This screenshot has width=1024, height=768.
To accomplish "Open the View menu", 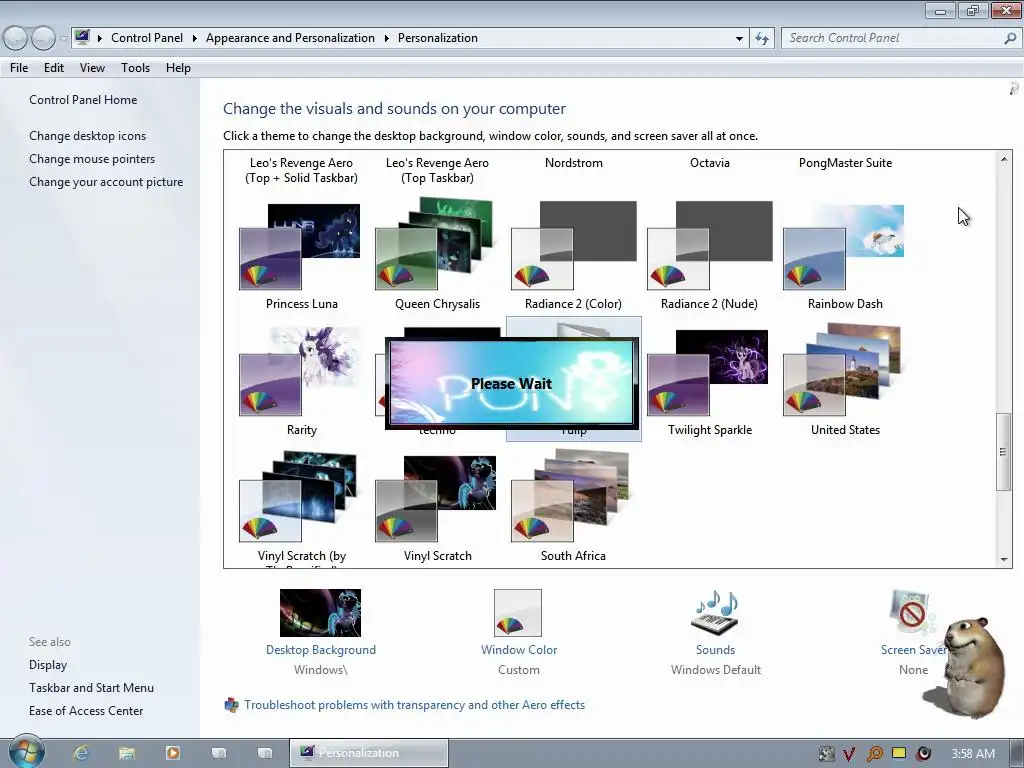I will (92, 68).
